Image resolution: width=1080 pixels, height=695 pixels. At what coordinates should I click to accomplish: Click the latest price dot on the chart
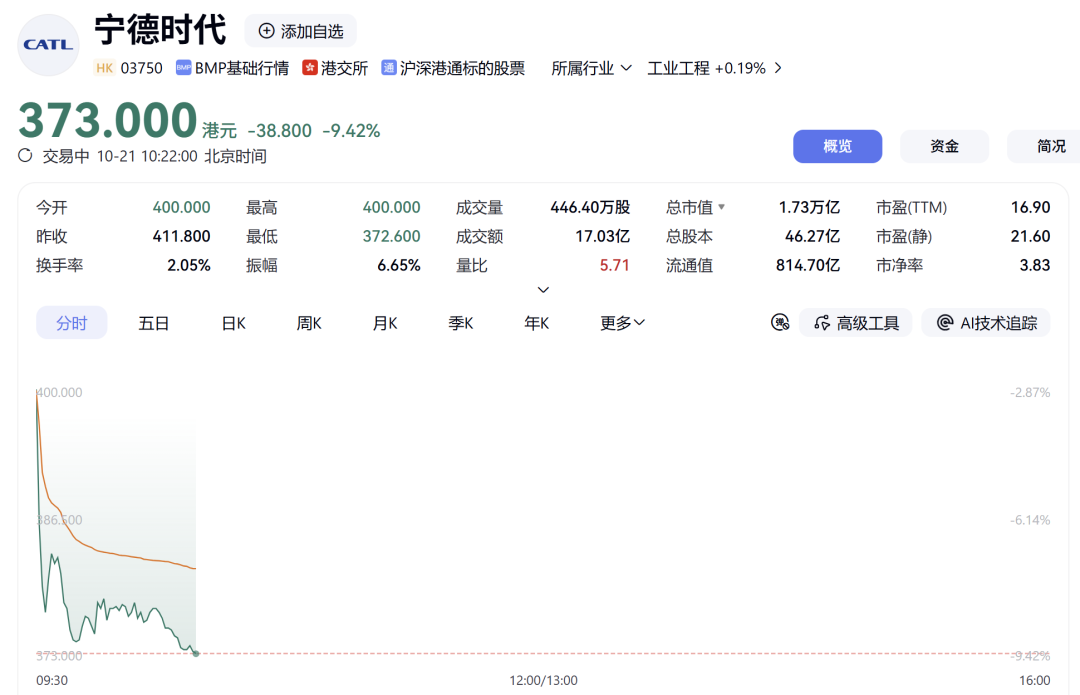coord(196,653)
